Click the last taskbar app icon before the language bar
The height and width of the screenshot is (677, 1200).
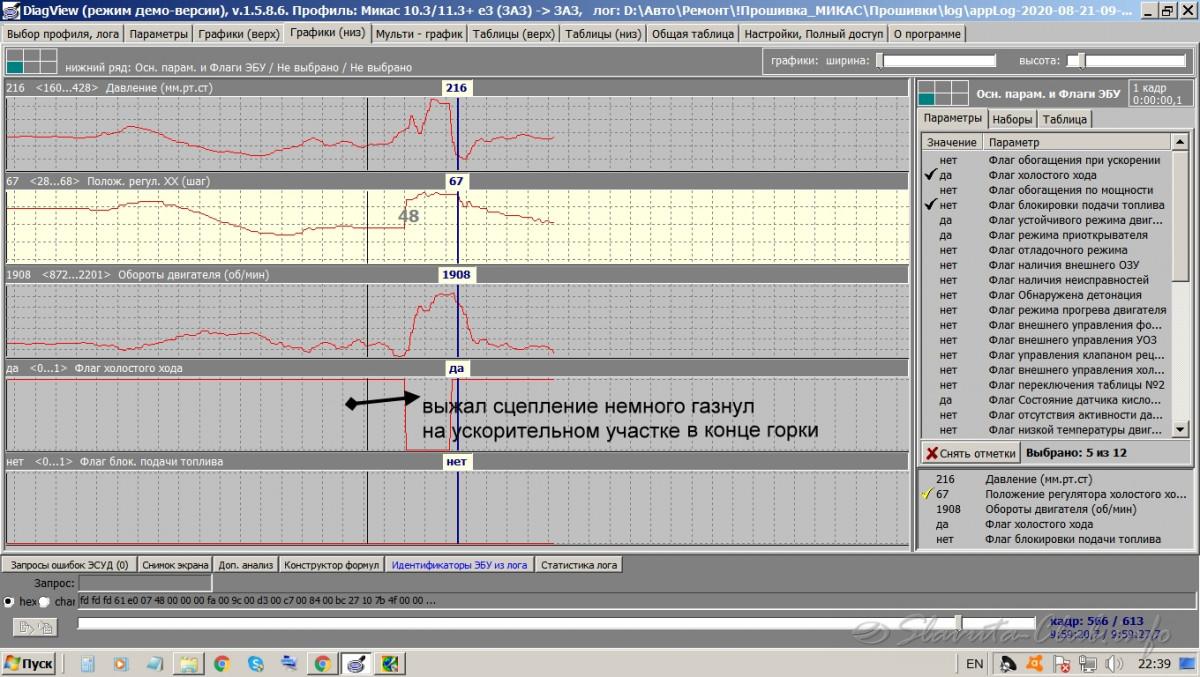[389, 663]
